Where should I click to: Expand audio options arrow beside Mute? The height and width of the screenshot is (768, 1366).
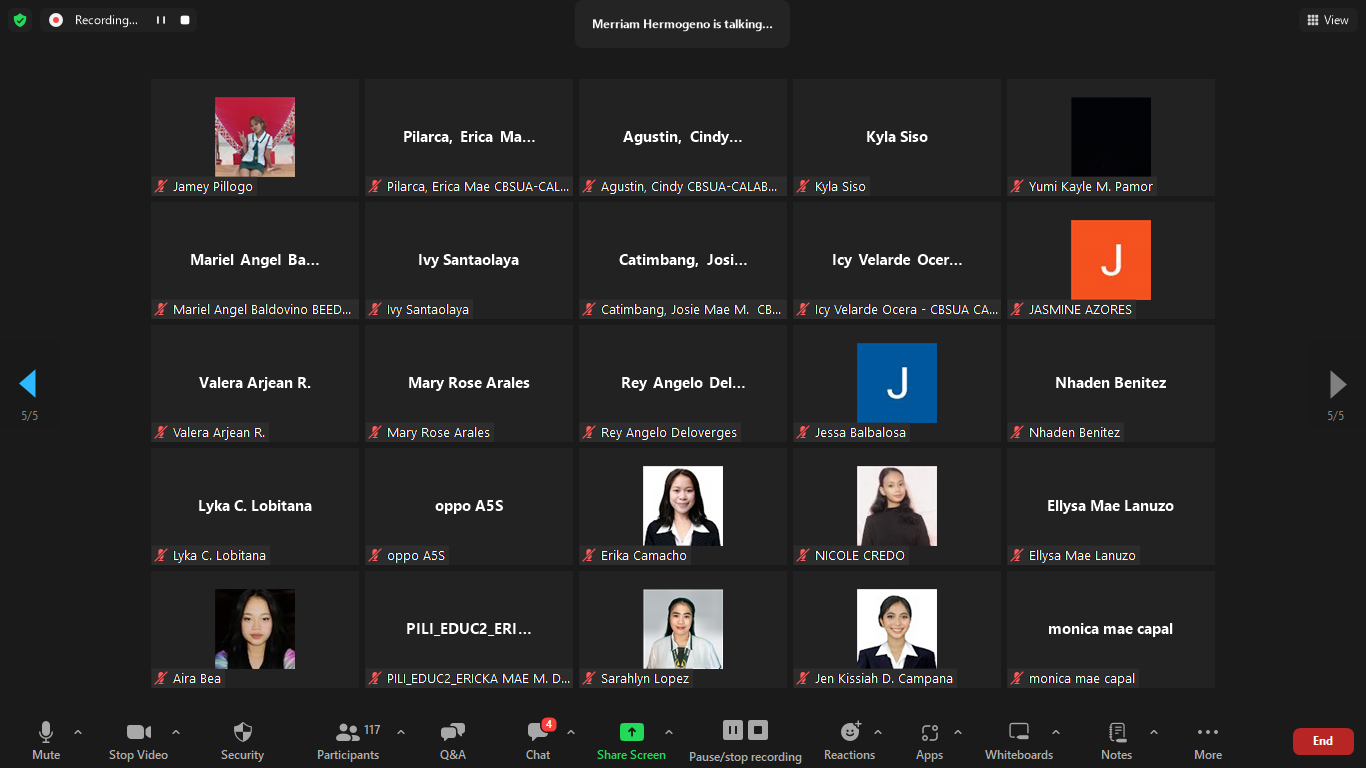click(x=78, y=732)
